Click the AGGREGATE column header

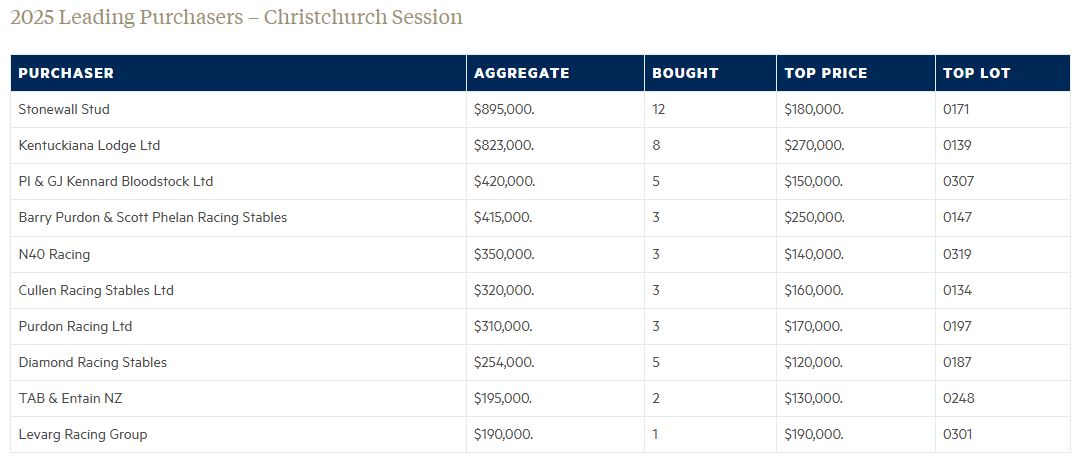(521, 73)
